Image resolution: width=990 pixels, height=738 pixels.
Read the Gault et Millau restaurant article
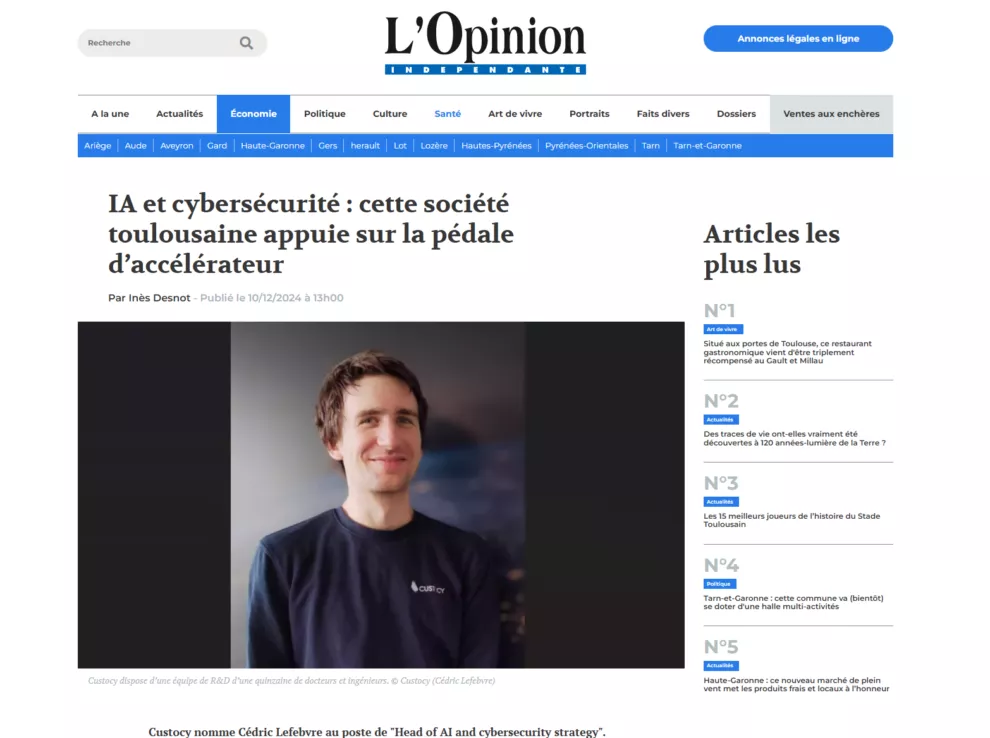[787, 352]
